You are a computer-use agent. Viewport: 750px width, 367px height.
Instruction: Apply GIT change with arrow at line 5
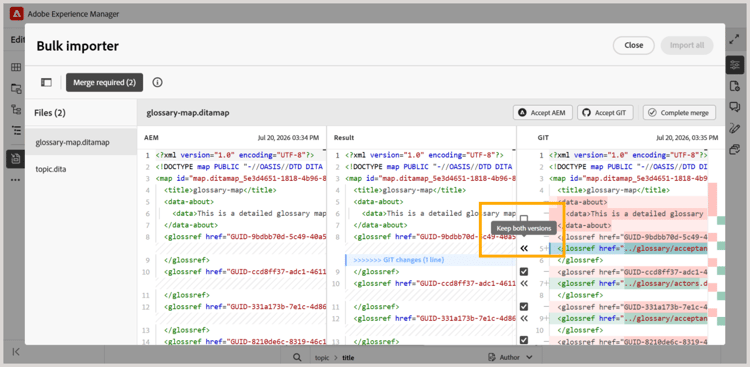(524, 248)
